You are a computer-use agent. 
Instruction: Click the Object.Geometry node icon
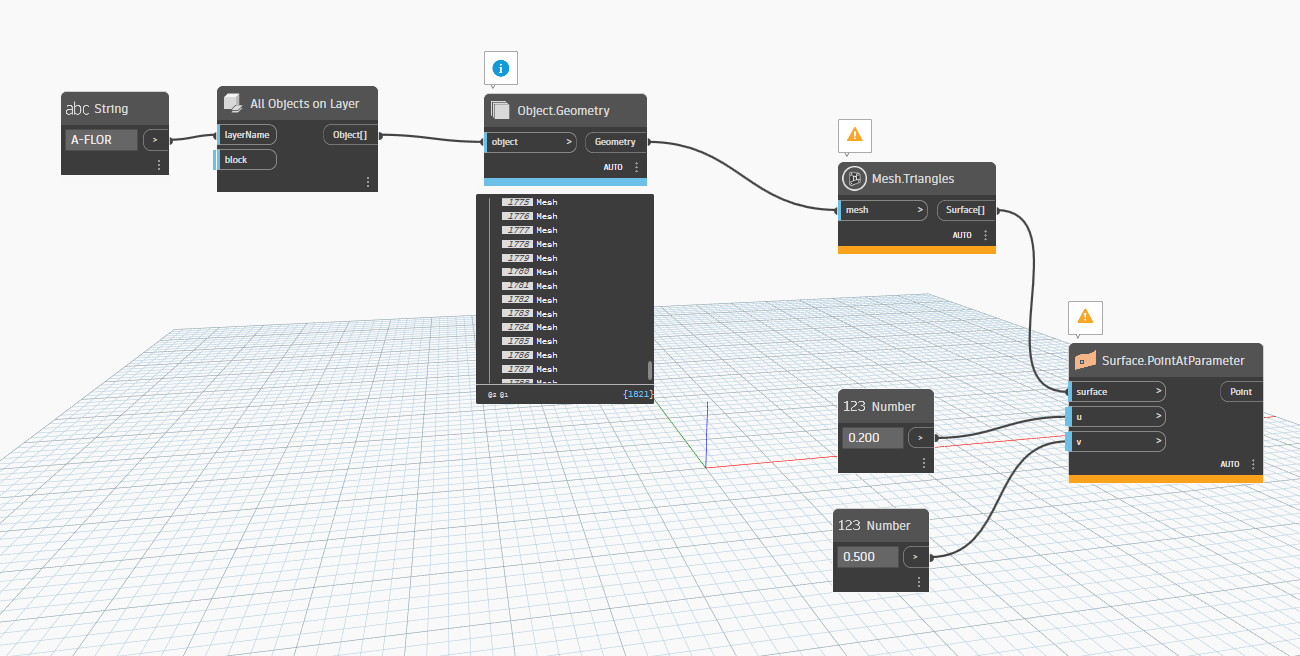click(501, 110)
